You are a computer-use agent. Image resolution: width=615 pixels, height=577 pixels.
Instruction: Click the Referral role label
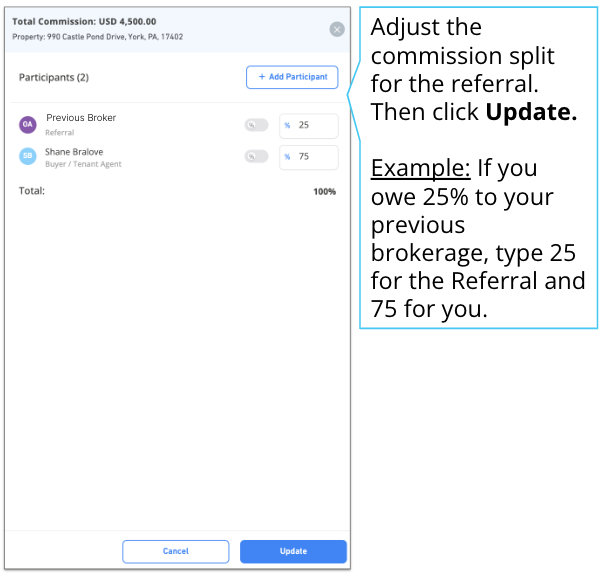coord(60,133)
